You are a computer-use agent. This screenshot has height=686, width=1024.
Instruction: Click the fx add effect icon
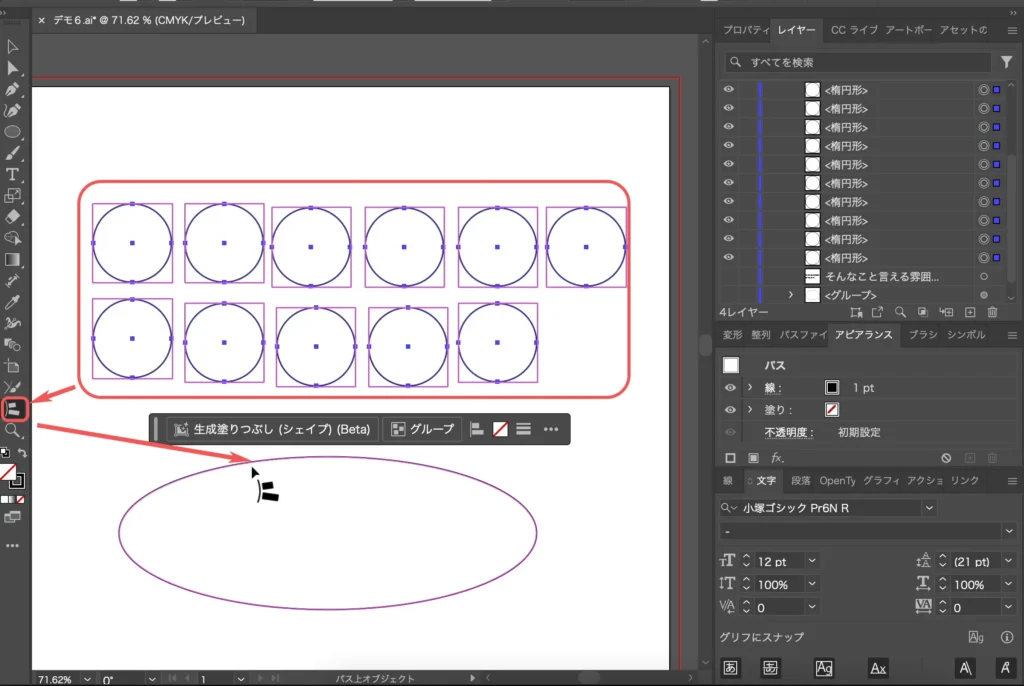click(777, 458)
